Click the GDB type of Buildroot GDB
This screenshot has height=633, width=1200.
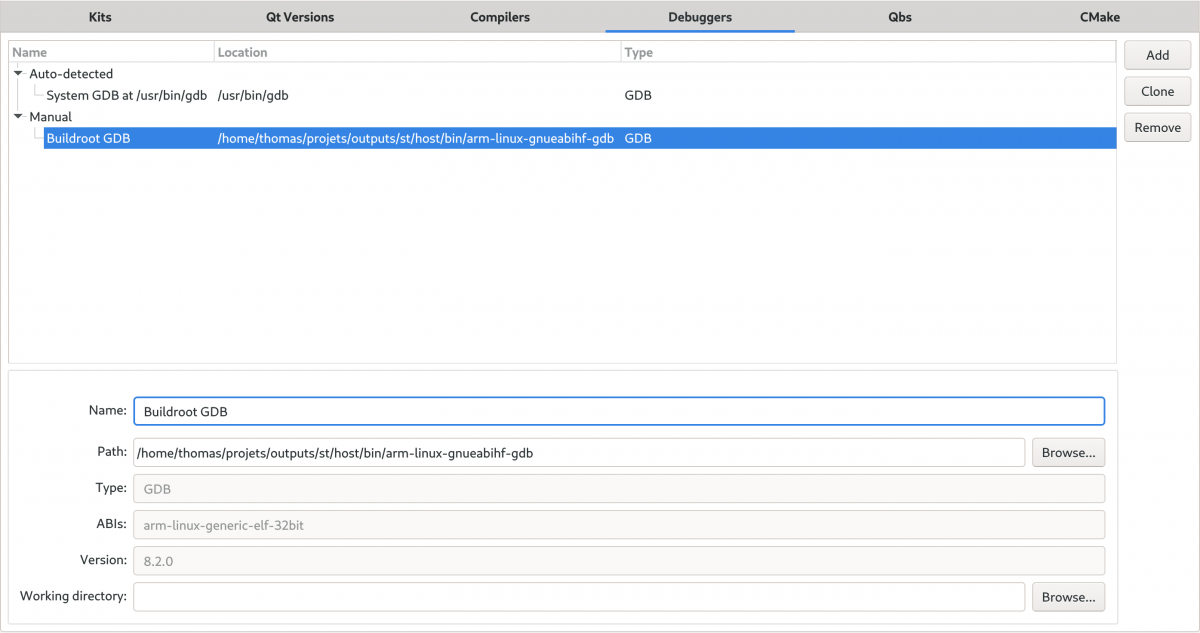coord(638,138)
